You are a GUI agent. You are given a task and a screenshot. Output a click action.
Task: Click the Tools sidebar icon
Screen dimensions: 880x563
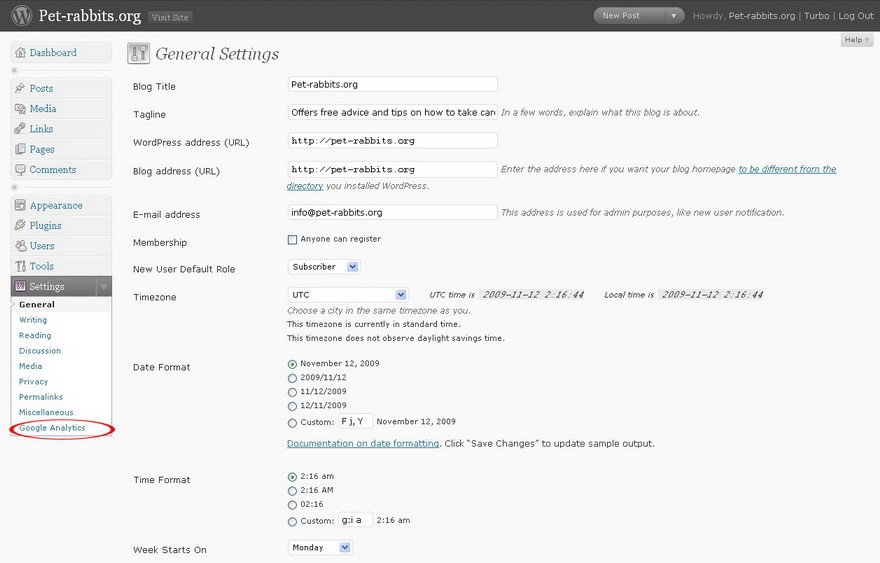[20, 266]
